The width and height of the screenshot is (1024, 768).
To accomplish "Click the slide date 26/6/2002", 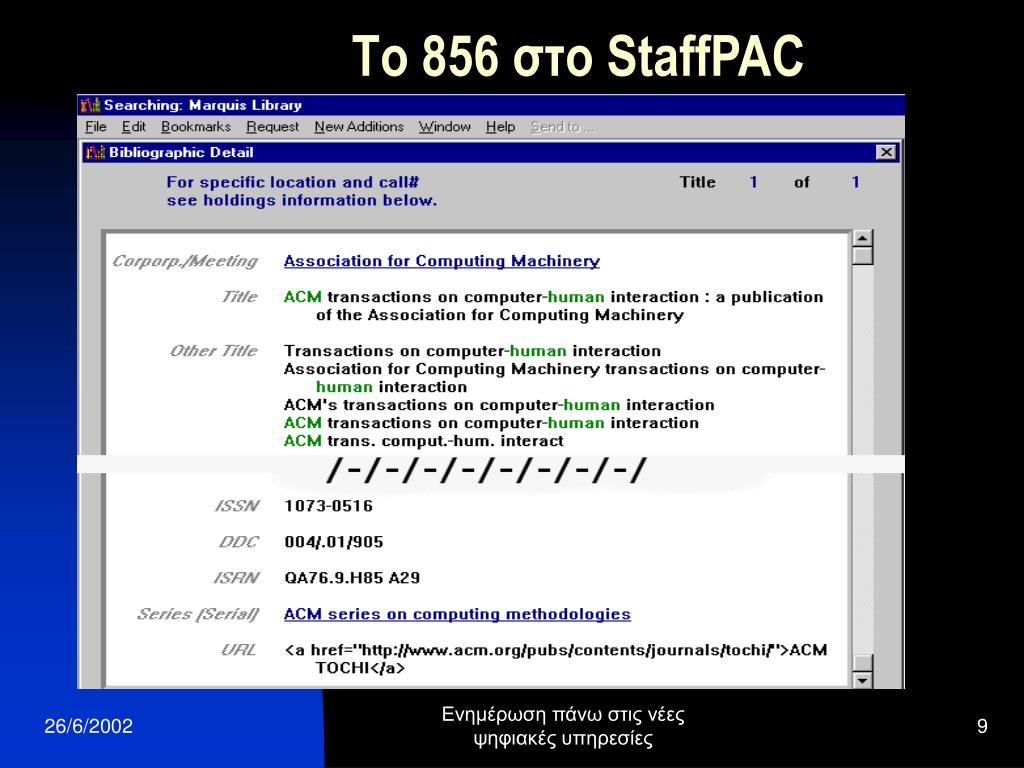I will (89, 726).
